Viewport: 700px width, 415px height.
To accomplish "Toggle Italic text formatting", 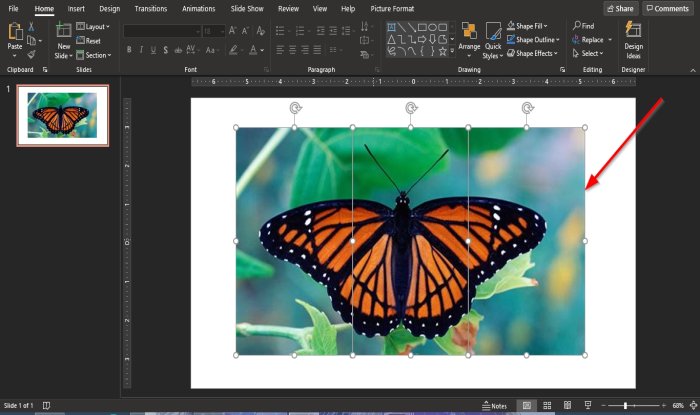I will (x=142, y=49).
